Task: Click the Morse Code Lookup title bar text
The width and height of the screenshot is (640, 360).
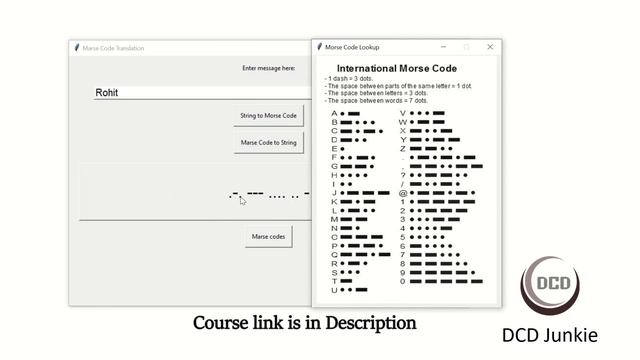Action: point(352,47)
